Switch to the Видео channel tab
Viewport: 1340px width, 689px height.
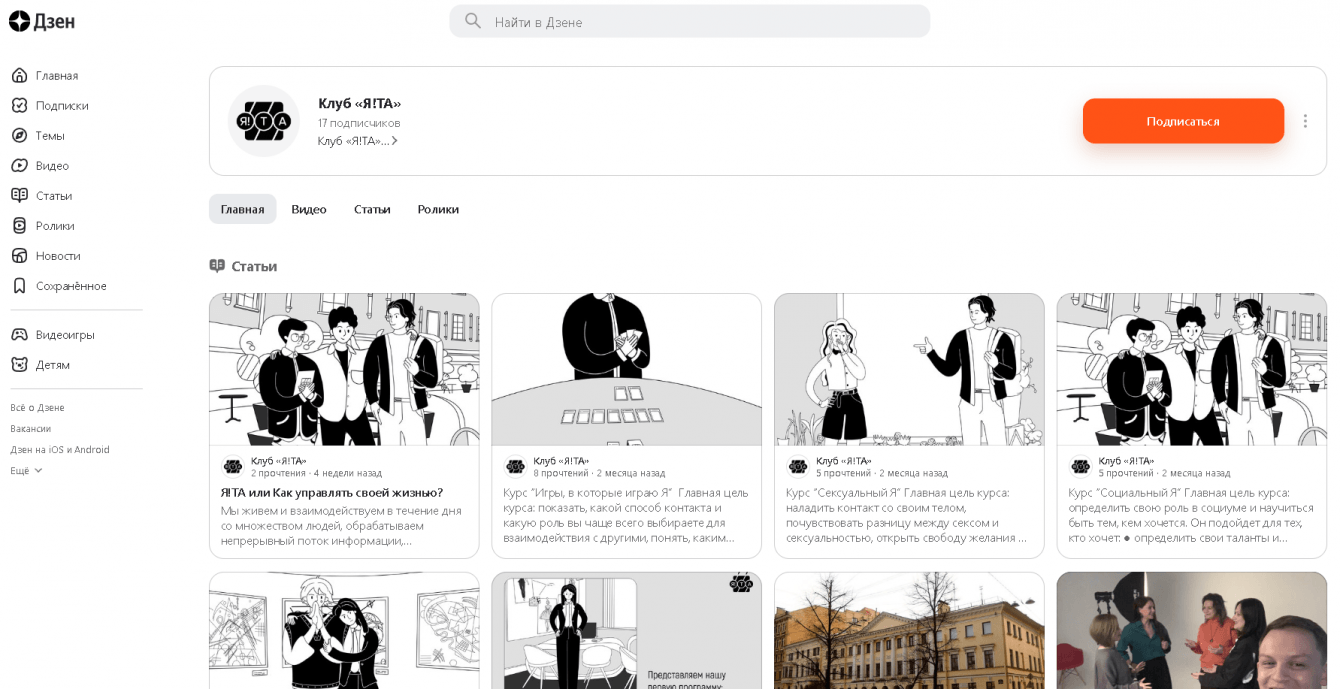pos(309,209)
